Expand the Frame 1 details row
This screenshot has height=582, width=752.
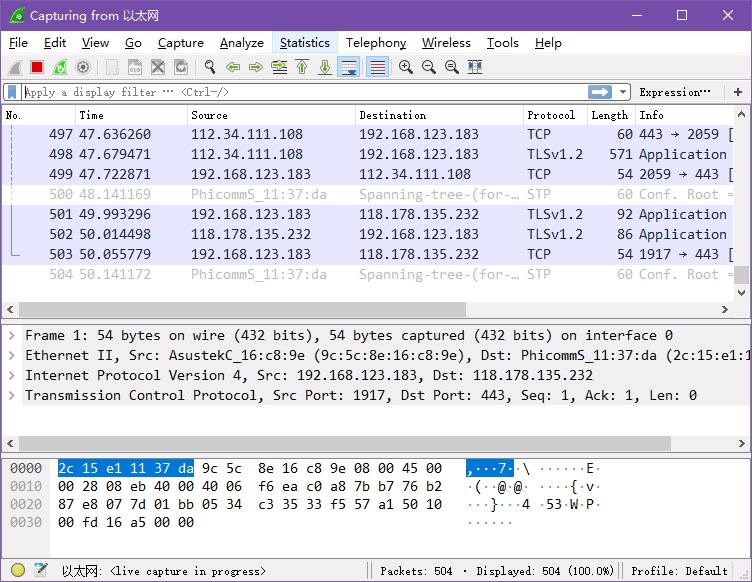12,336
